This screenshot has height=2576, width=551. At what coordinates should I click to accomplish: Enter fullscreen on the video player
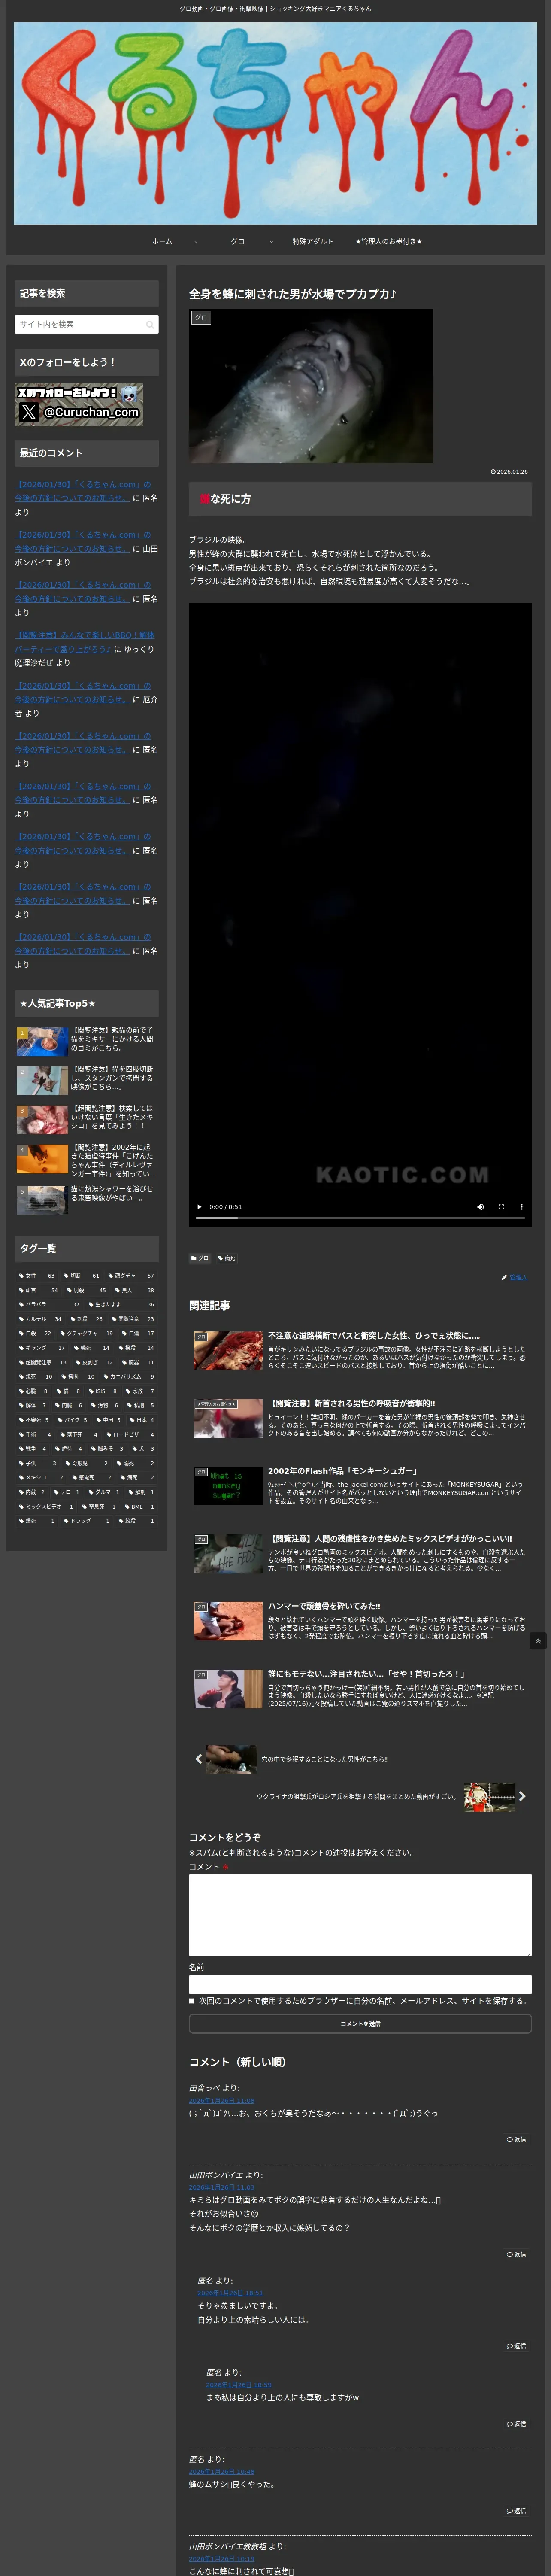501,1206
